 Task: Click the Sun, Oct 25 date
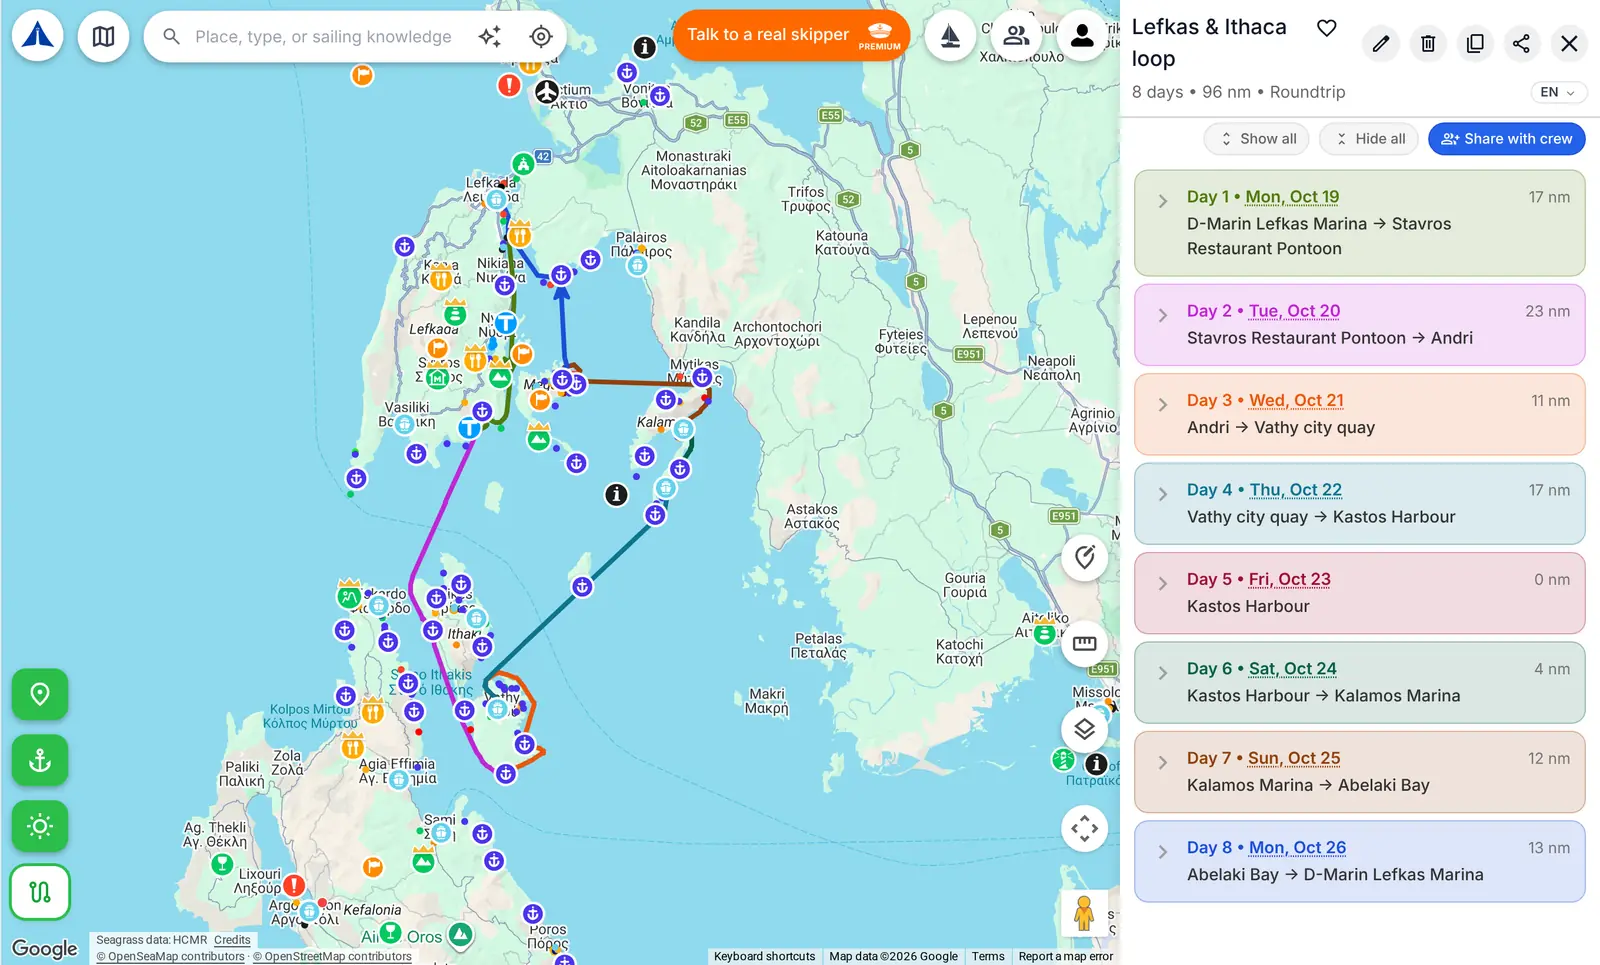[x=1294, y=758]
